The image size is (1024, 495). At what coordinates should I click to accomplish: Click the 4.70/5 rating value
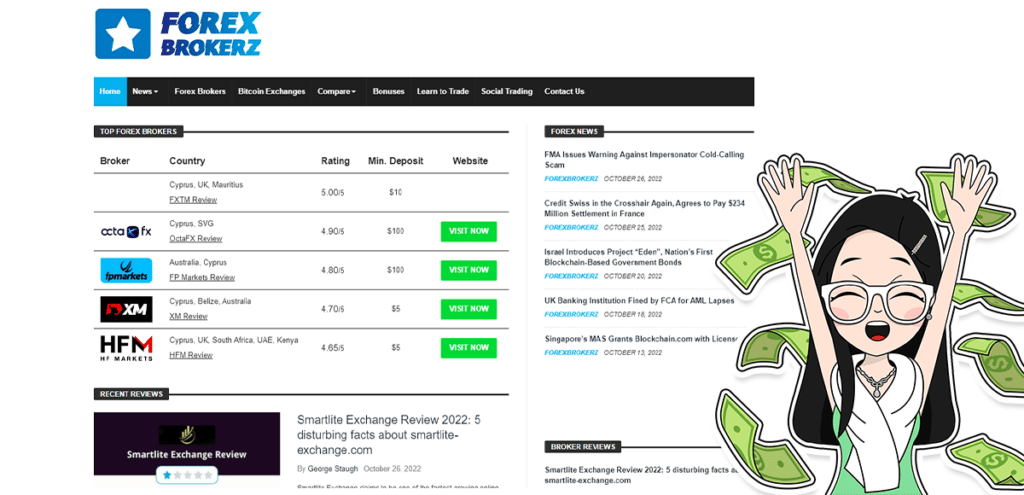tap(333, 309)
